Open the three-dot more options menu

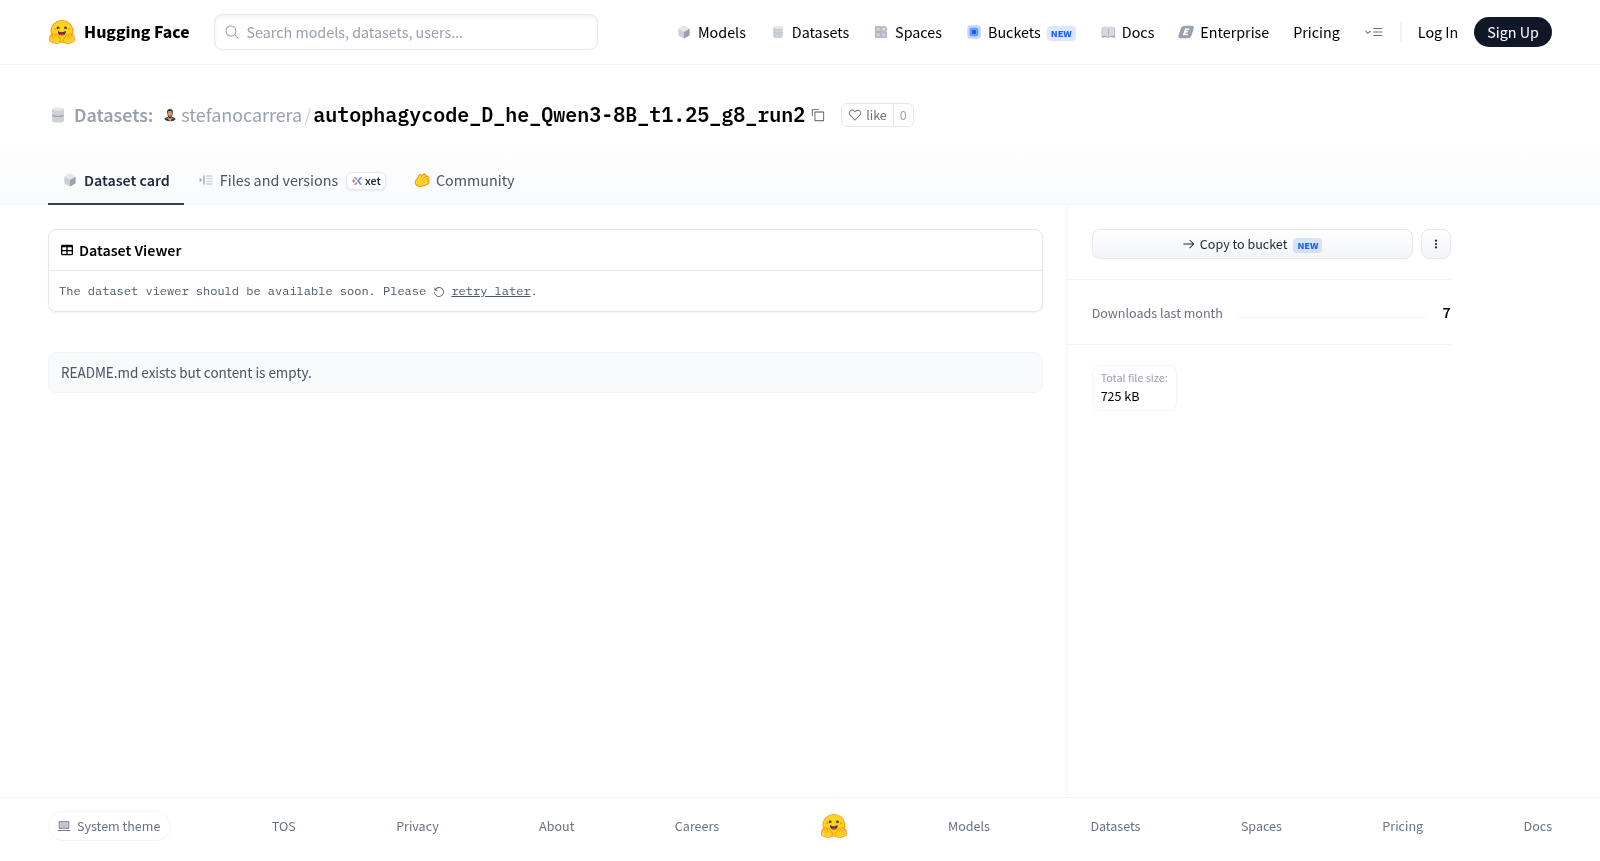(x=1436, y=244)
